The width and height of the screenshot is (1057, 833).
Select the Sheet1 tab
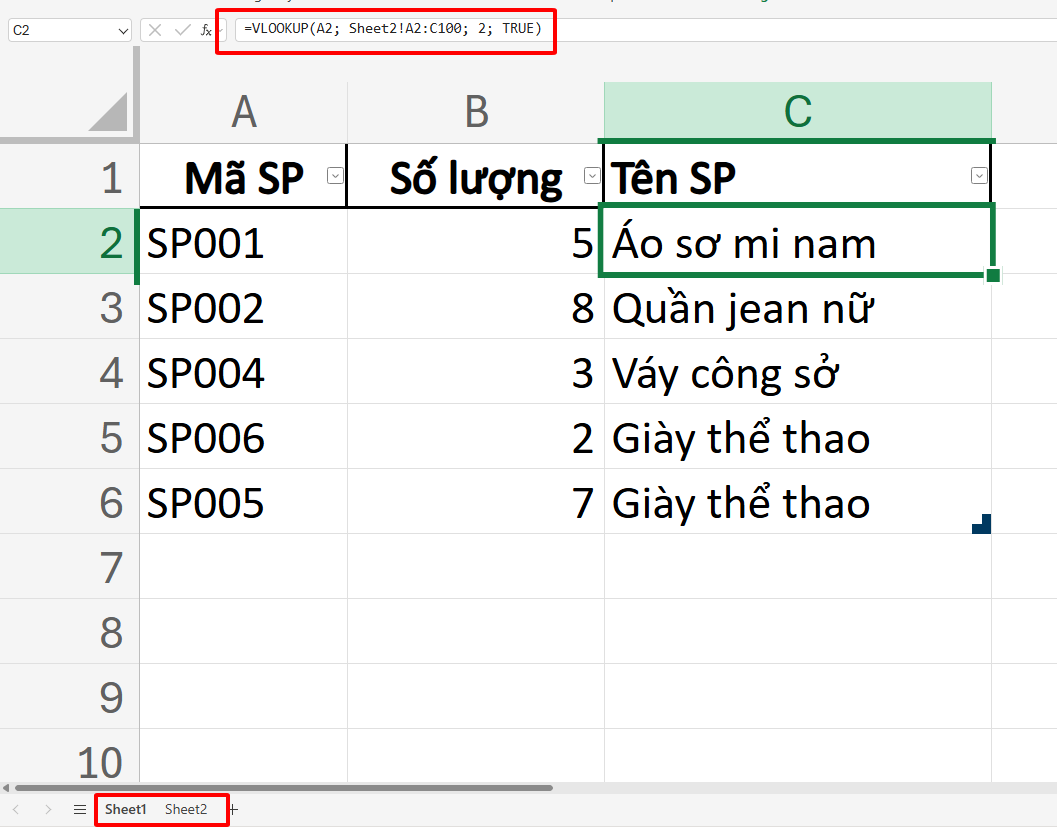point(125,810)
